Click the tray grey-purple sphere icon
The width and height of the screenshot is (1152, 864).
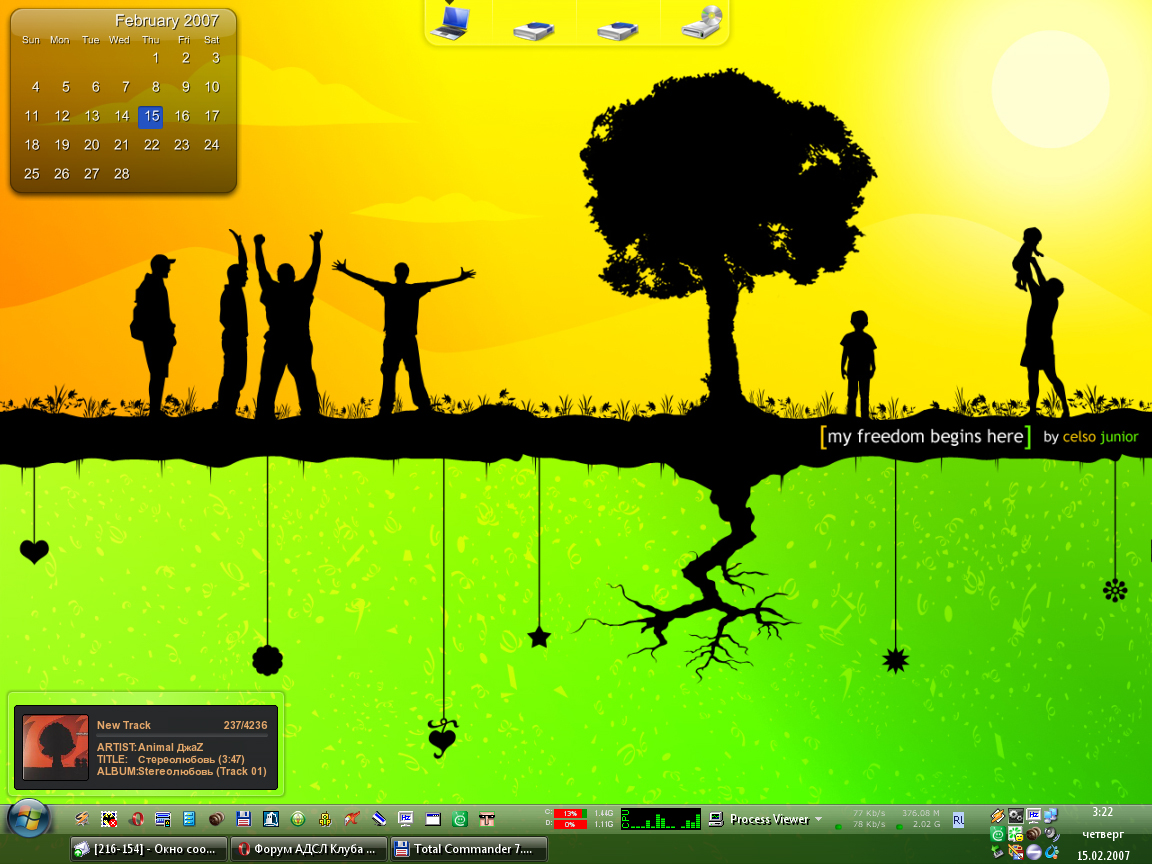(1033, 852)
